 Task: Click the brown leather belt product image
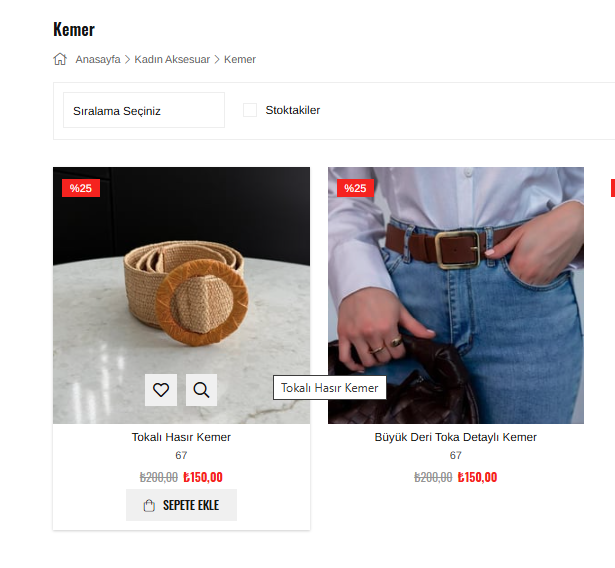pos(456,295)
